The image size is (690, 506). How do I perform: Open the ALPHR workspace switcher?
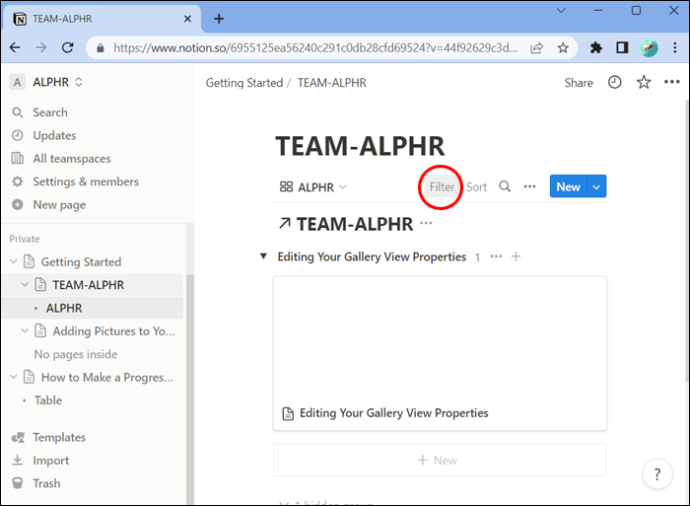(47, 82)
